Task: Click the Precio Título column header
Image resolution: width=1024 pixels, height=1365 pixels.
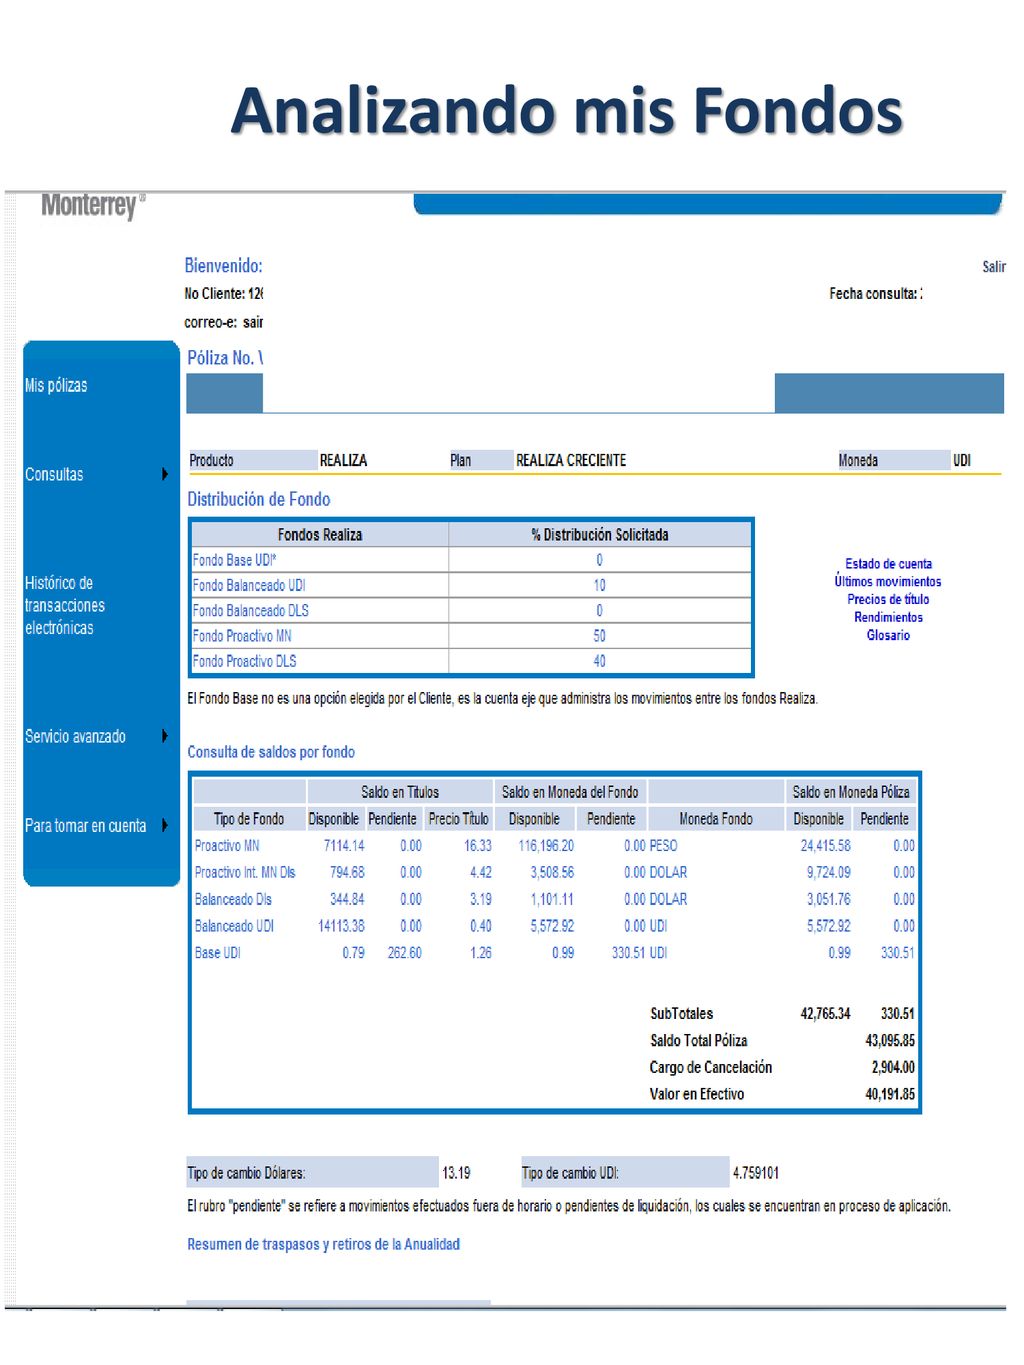Action: 458,819
